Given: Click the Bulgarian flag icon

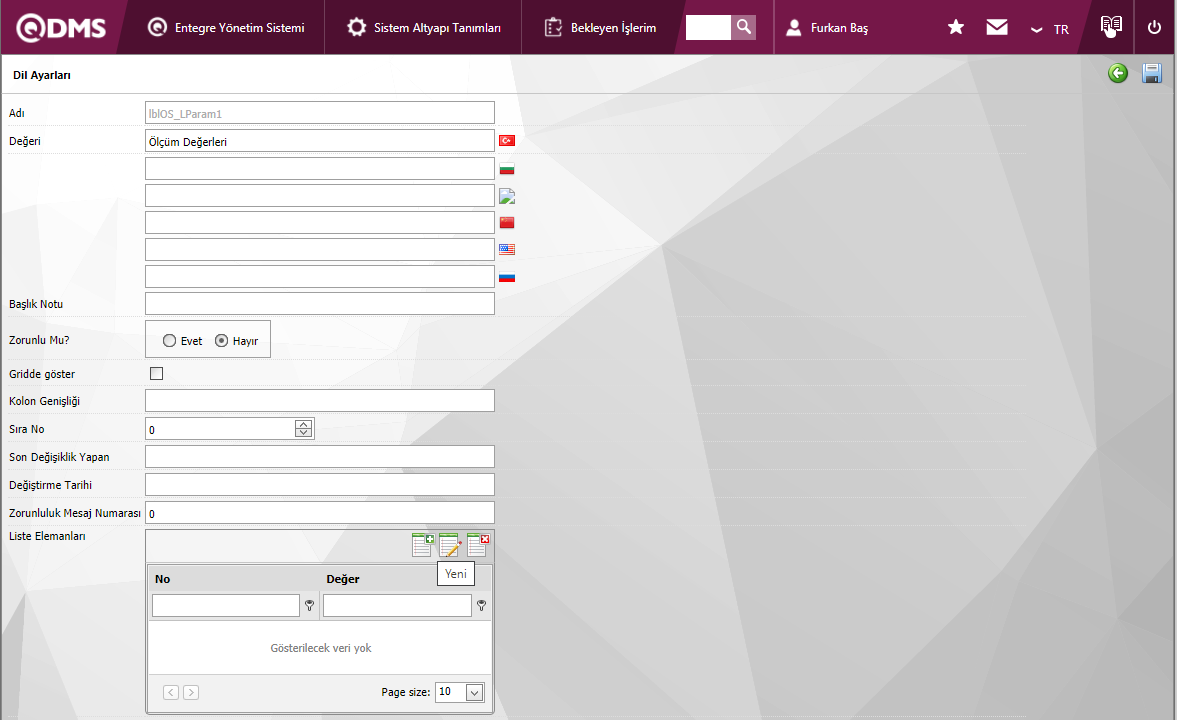Looking at the screenshot, I should click(507, 169).
